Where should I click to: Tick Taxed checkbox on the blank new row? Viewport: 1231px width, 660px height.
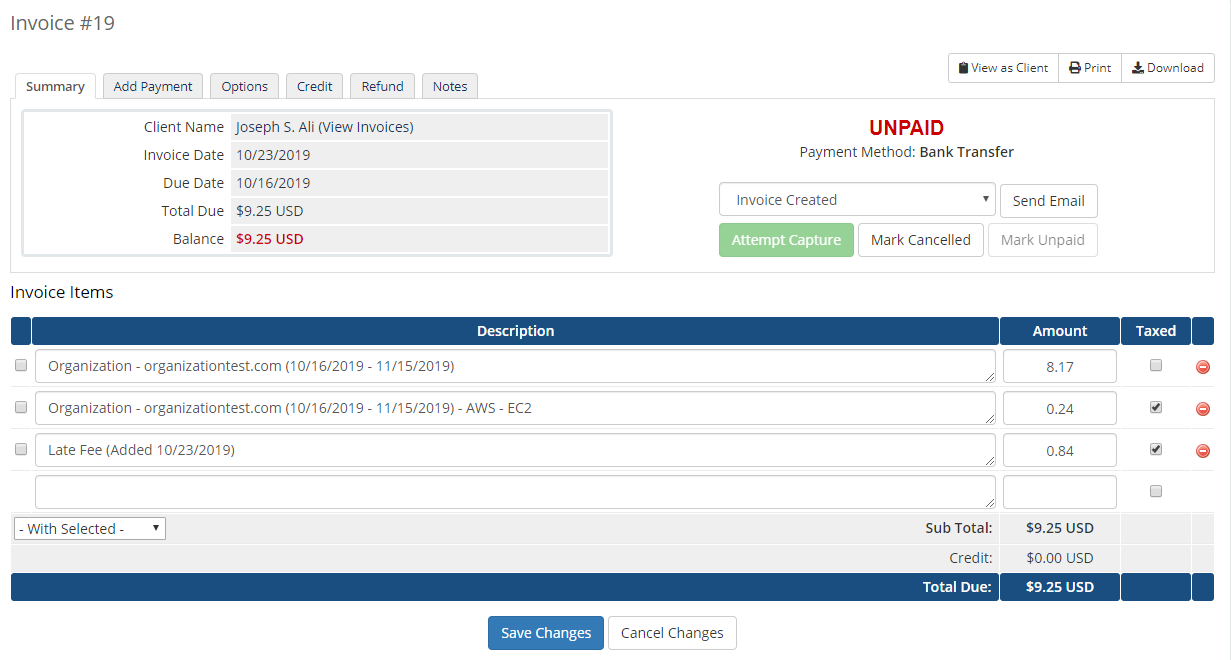click(x=1156, y=491)
